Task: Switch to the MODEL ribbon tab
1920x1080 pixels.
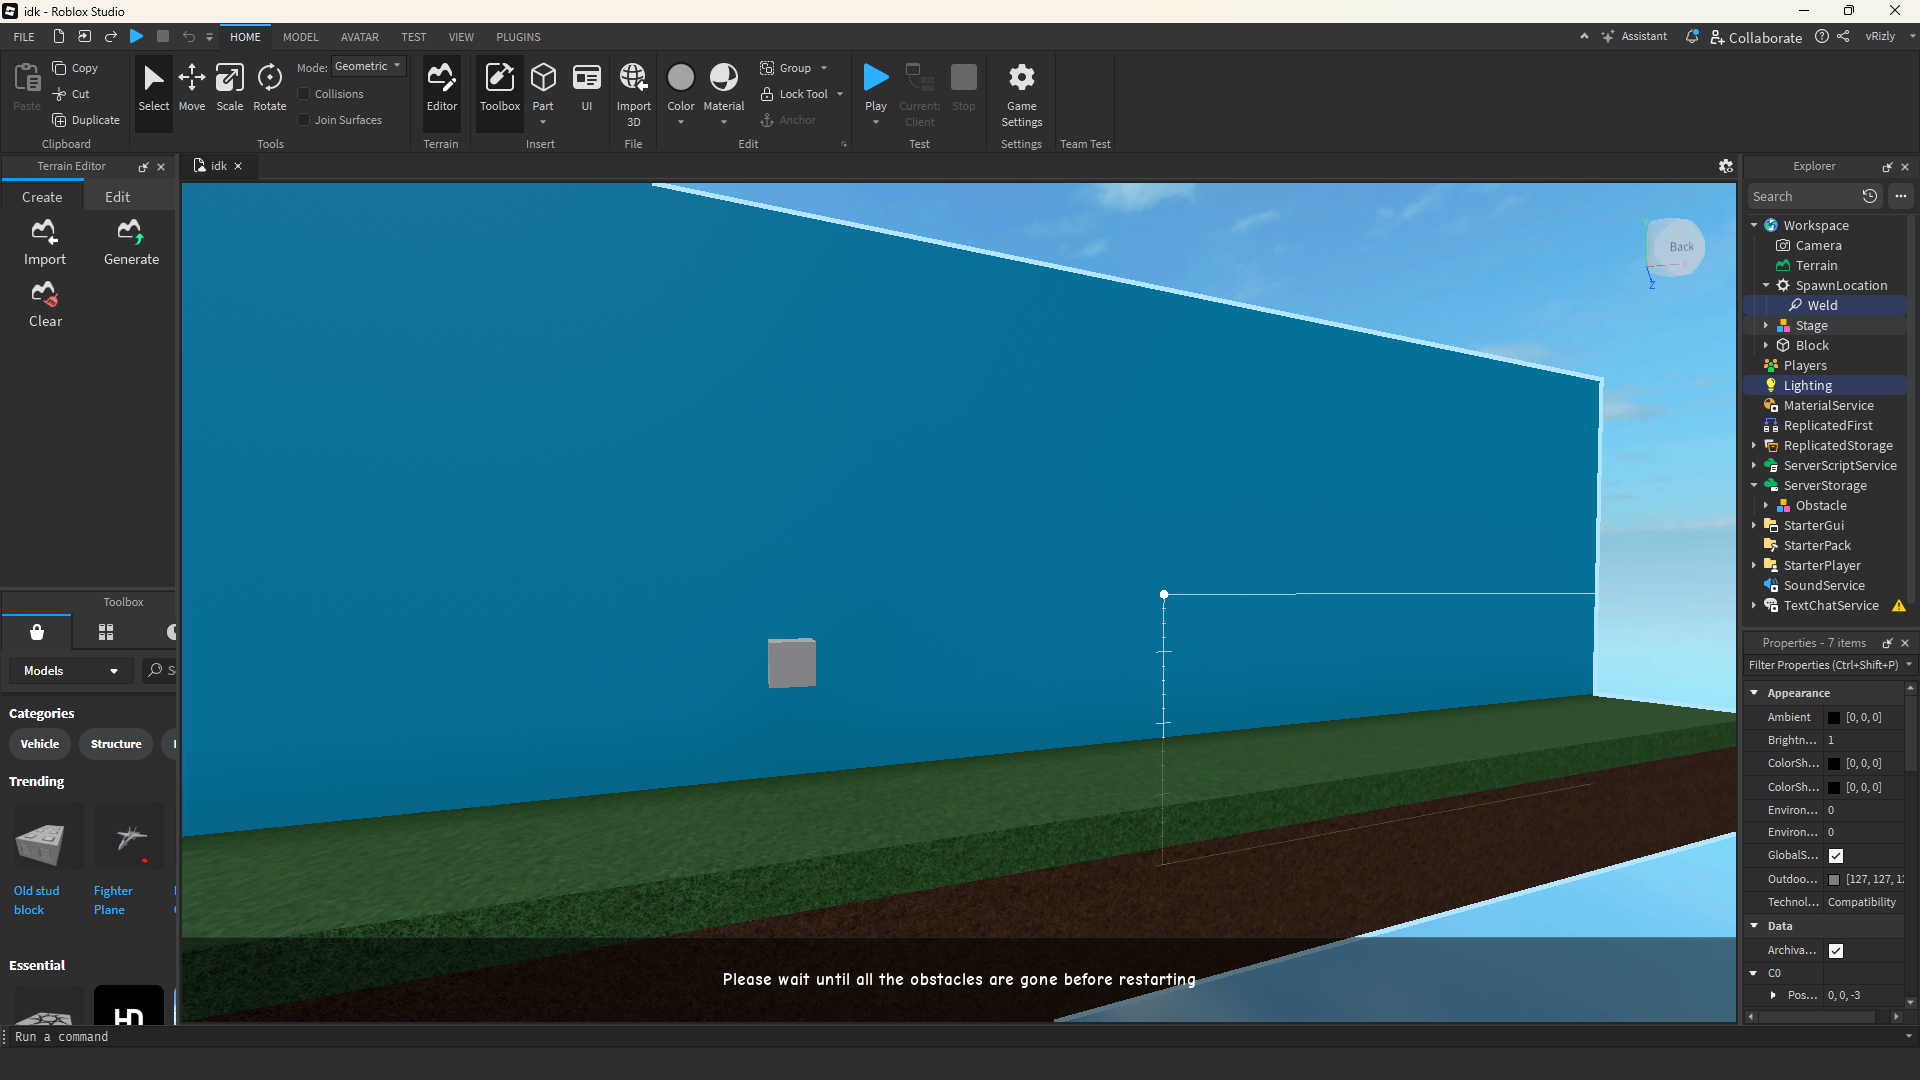Action: click(300, 37)
